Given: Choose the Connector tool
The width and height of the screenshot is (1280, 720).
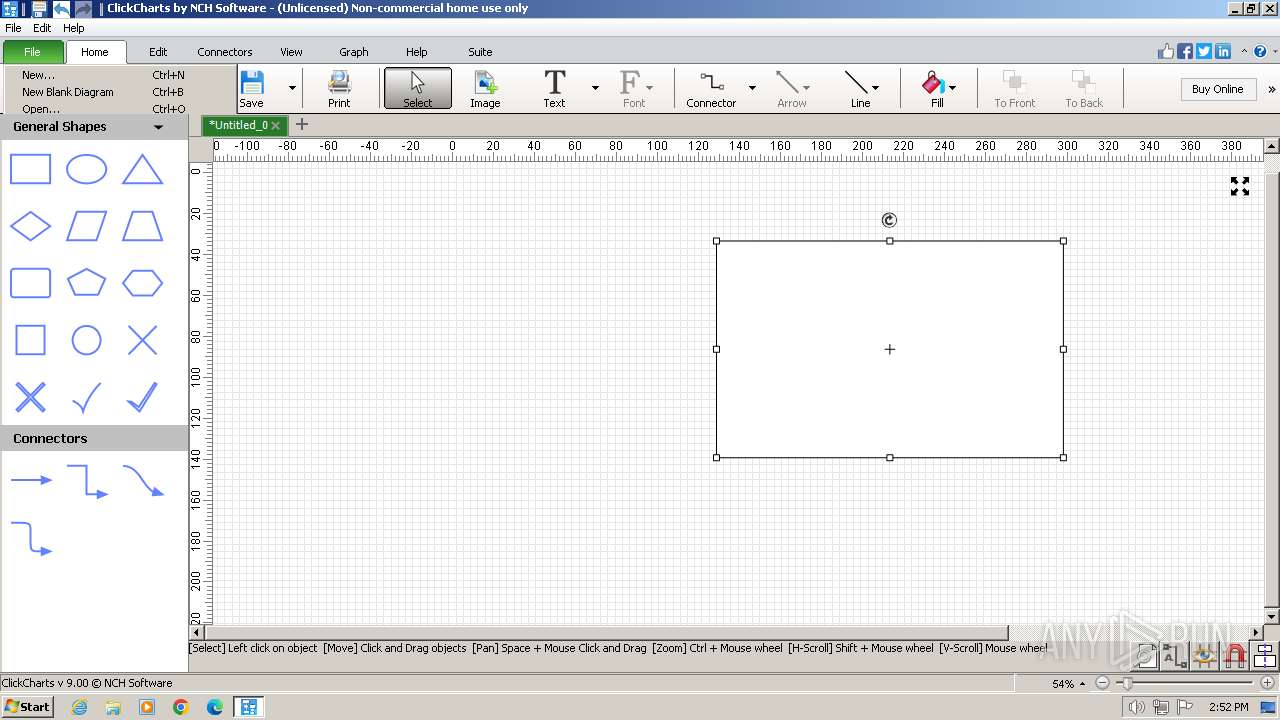Looking at the screenshot, I should pos(711,88).
